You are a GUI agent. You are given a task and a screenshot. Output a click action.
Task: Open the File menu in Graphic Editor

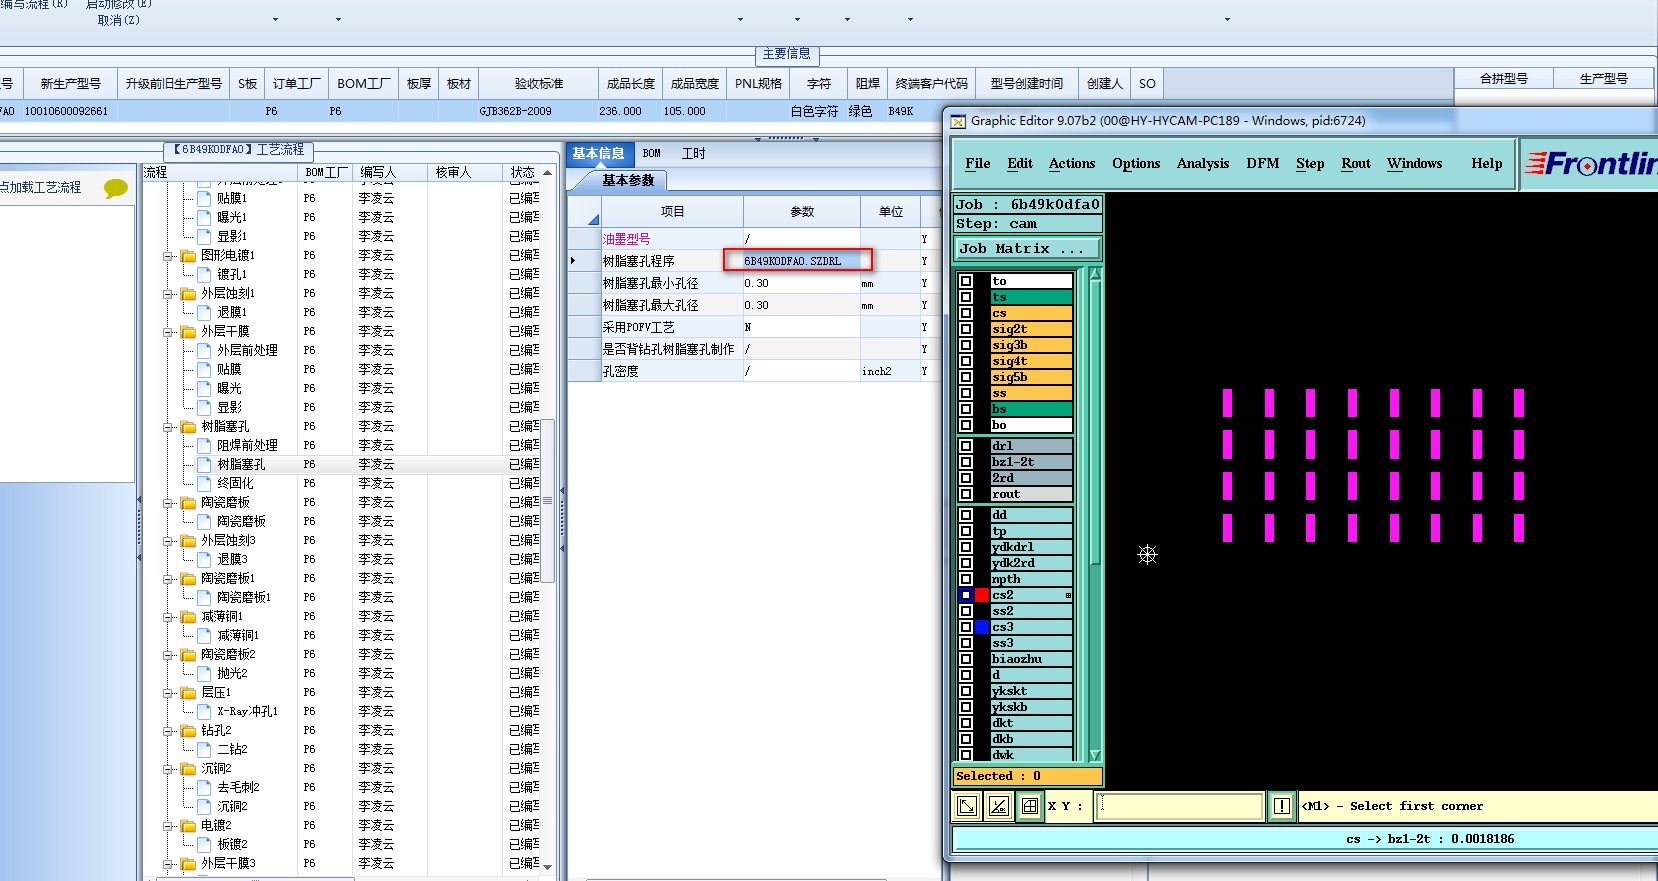[x=978, y=163]
